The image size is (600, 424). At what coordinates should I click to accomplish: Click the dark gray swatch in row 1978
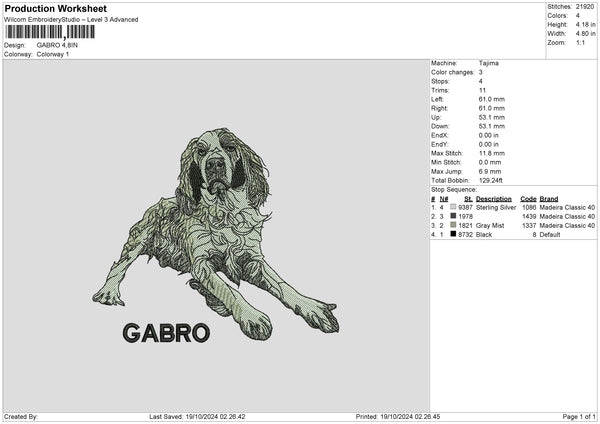pos(453,216)
